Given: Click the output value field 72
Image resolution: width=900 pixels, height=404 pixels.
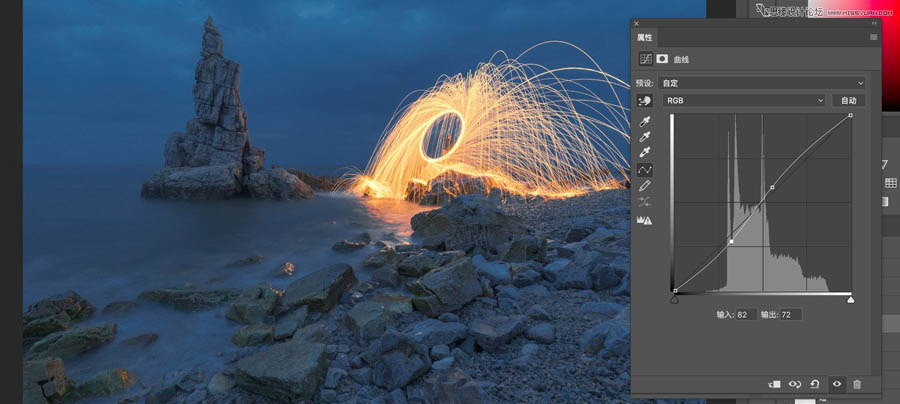Looking at the screenshot, I should pyautogui.click(x=790, y=314).
